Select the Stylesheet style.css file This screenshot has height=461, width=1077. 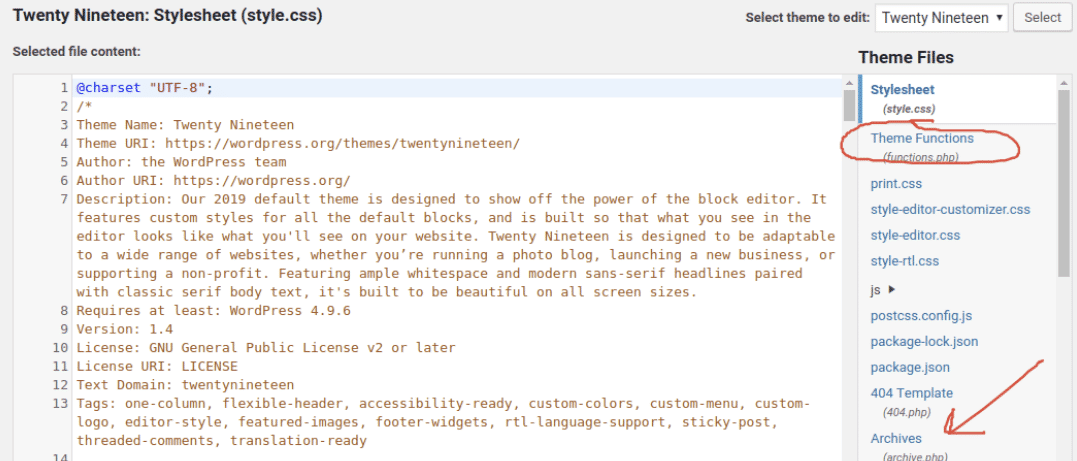[902, 90]
